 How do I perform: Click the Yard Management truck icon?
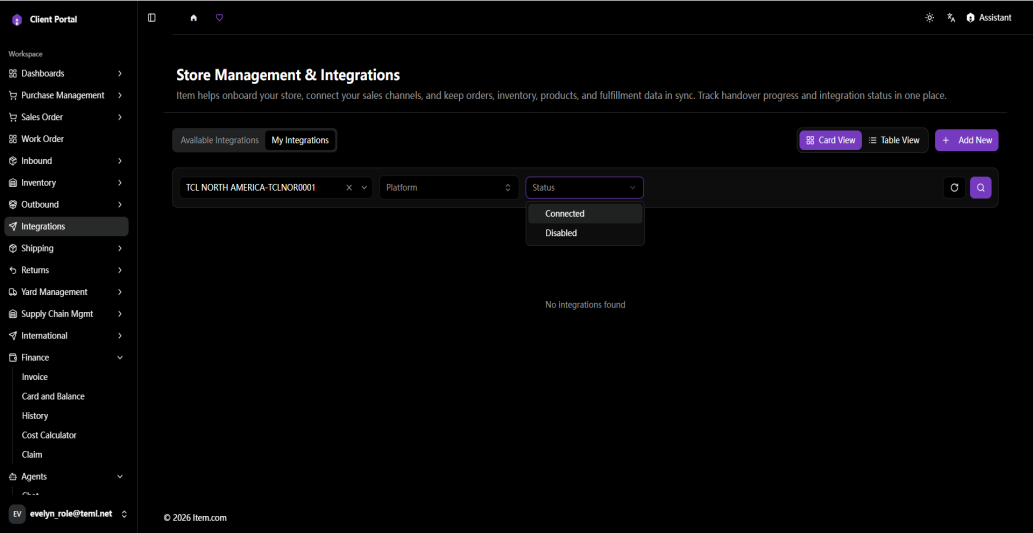tap(13, 292)
